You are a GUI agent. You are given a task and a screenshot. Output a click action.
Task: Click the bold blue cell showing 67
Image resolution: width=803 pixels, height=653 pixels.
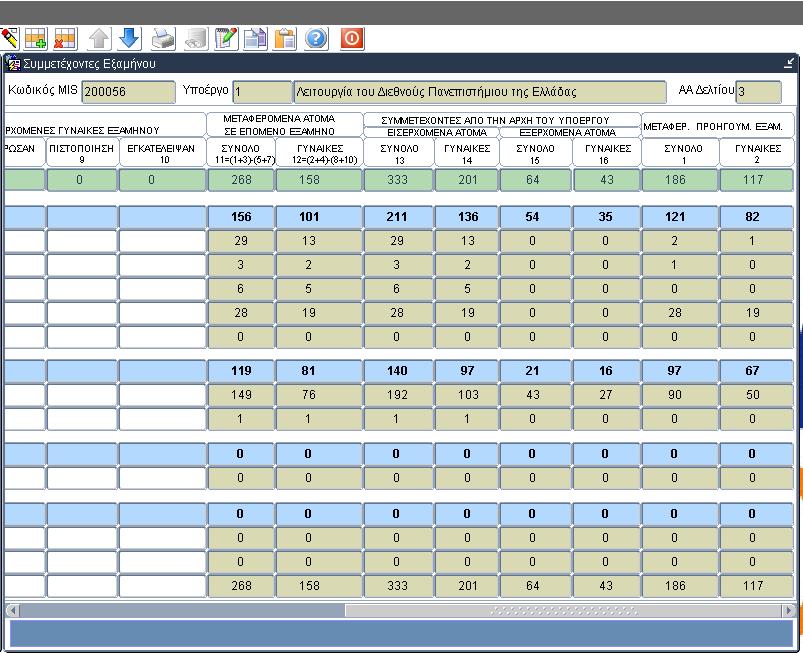point(756,371)
